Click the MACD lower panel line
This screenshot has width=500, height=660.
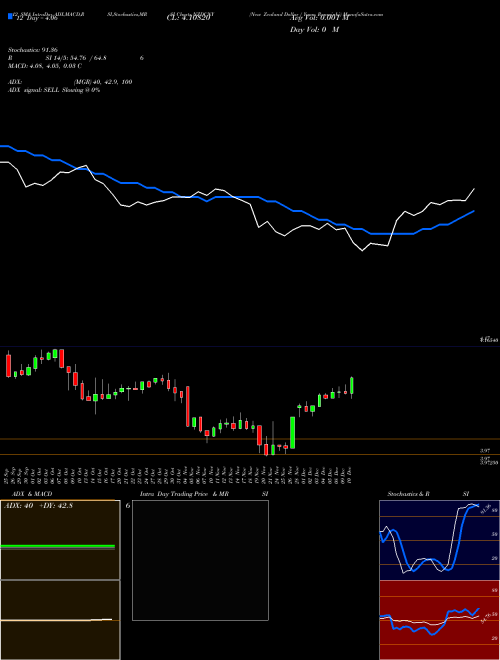[x=56, y=620]
